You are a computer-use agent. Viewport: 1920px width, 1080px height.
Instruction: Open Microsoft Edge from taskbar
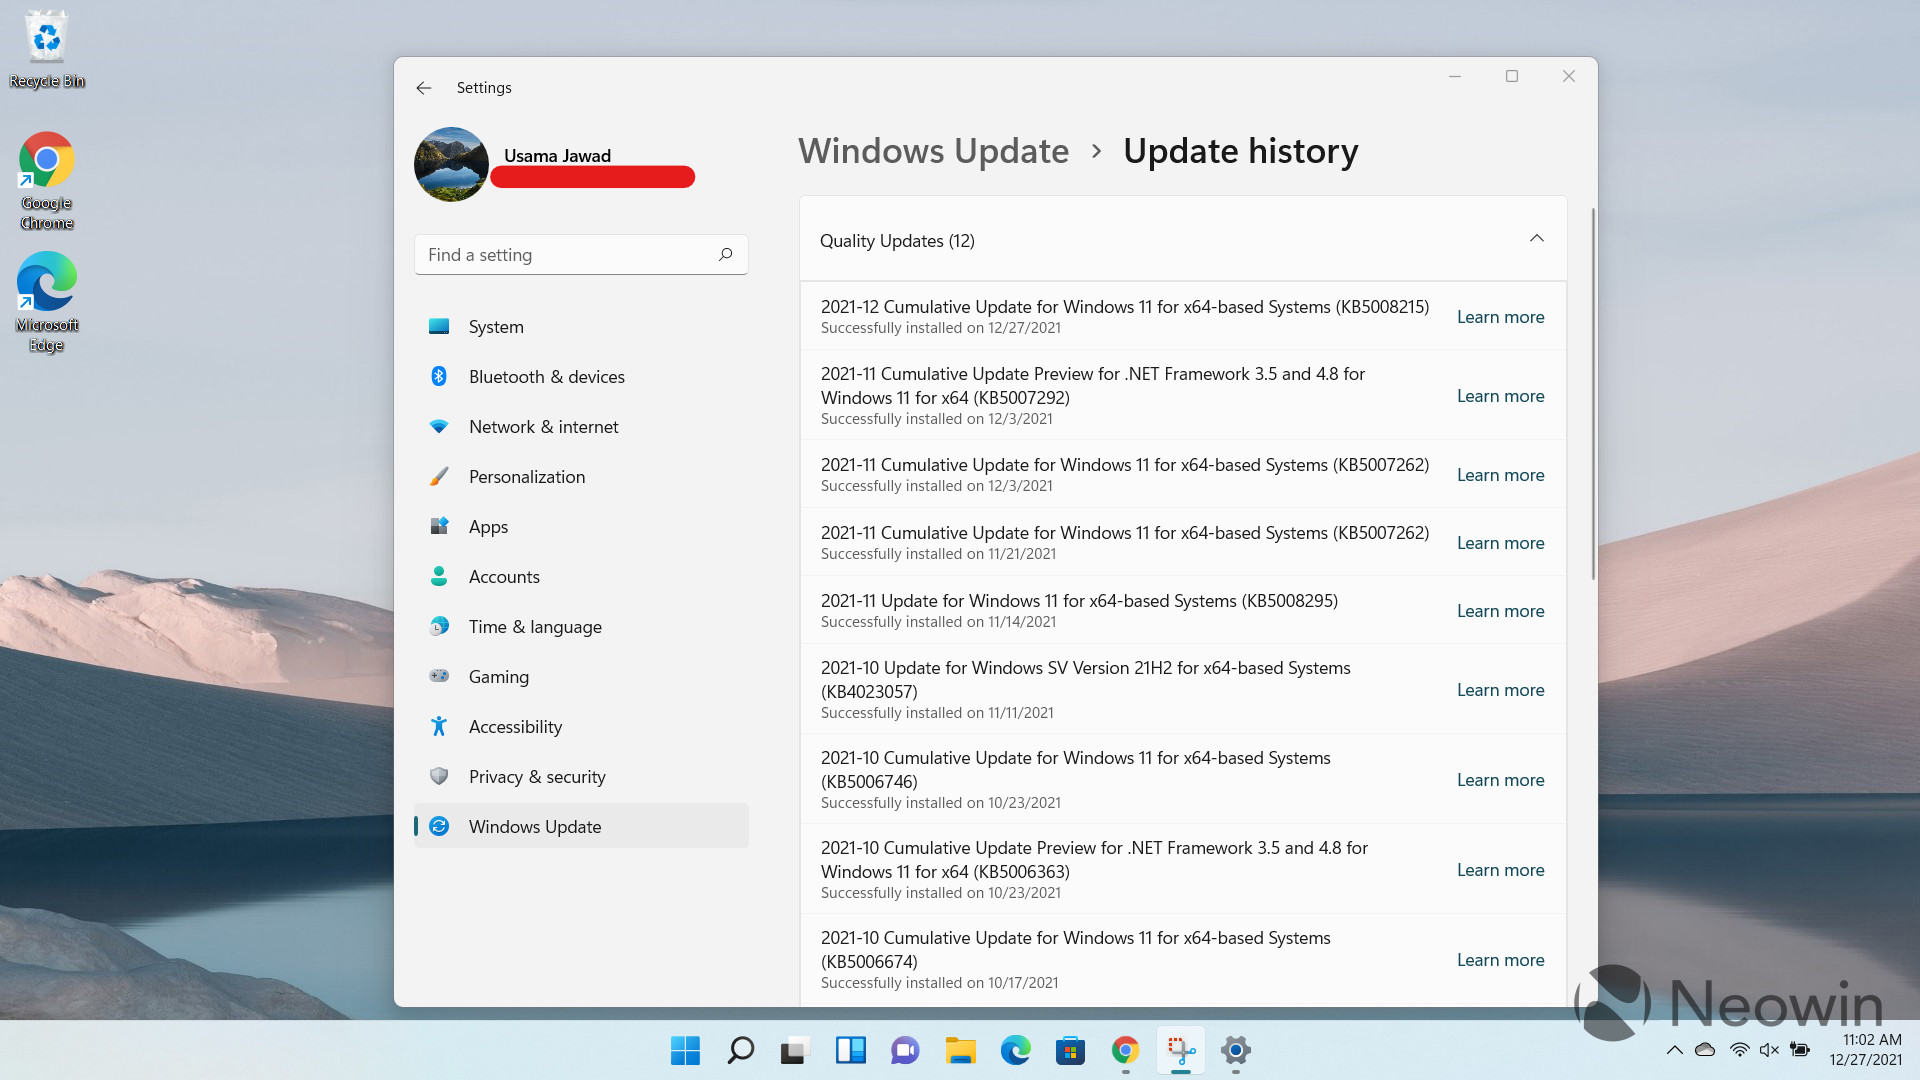(1013, 1050)
